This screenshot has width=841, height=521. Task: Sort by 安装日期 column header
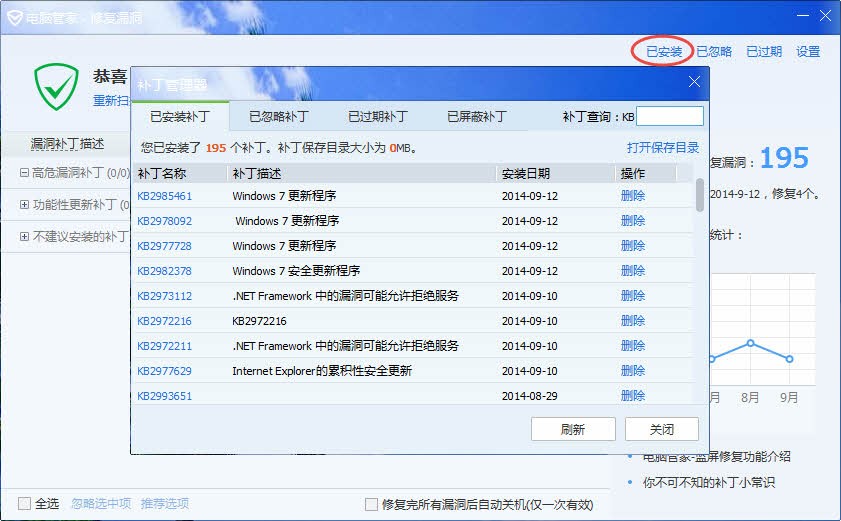point(556,173)
